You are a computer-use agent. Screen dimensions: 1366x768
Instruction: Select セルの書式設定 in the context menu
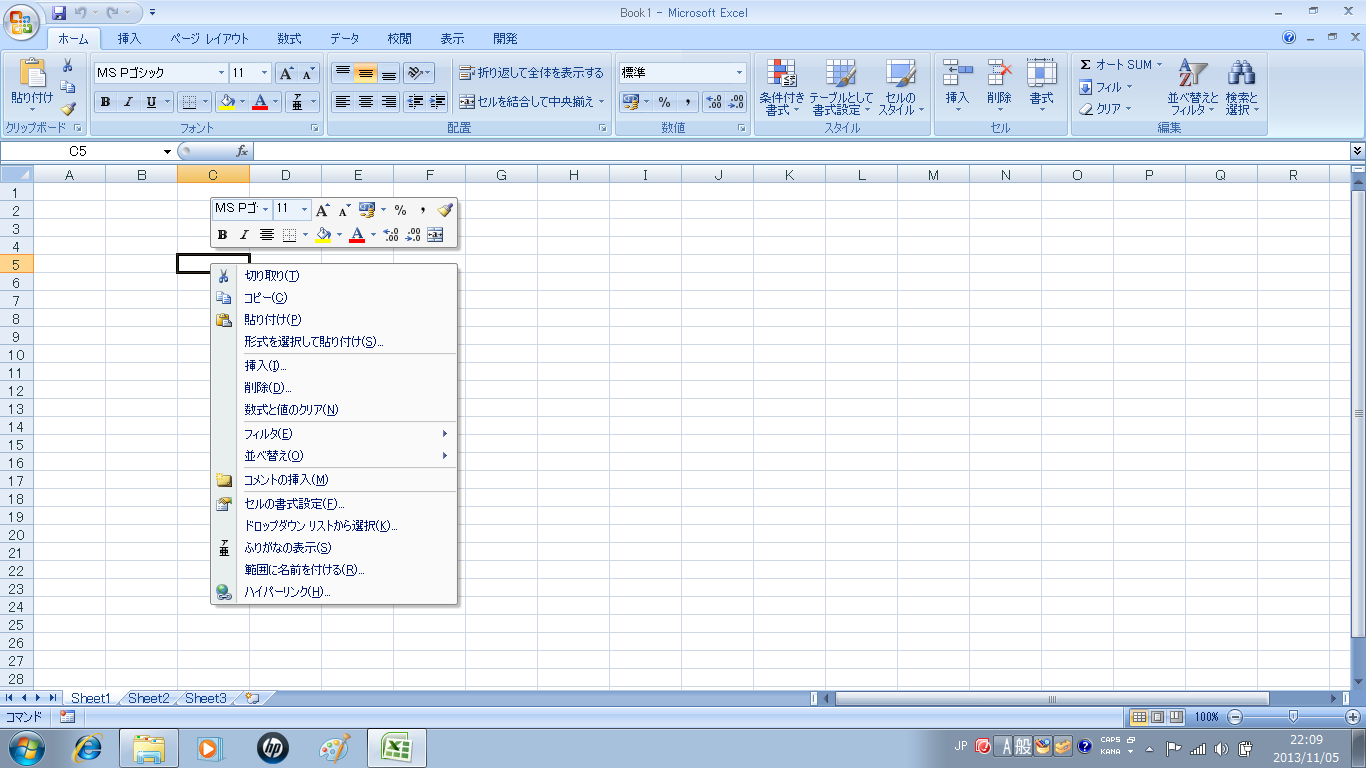(294, 504)
